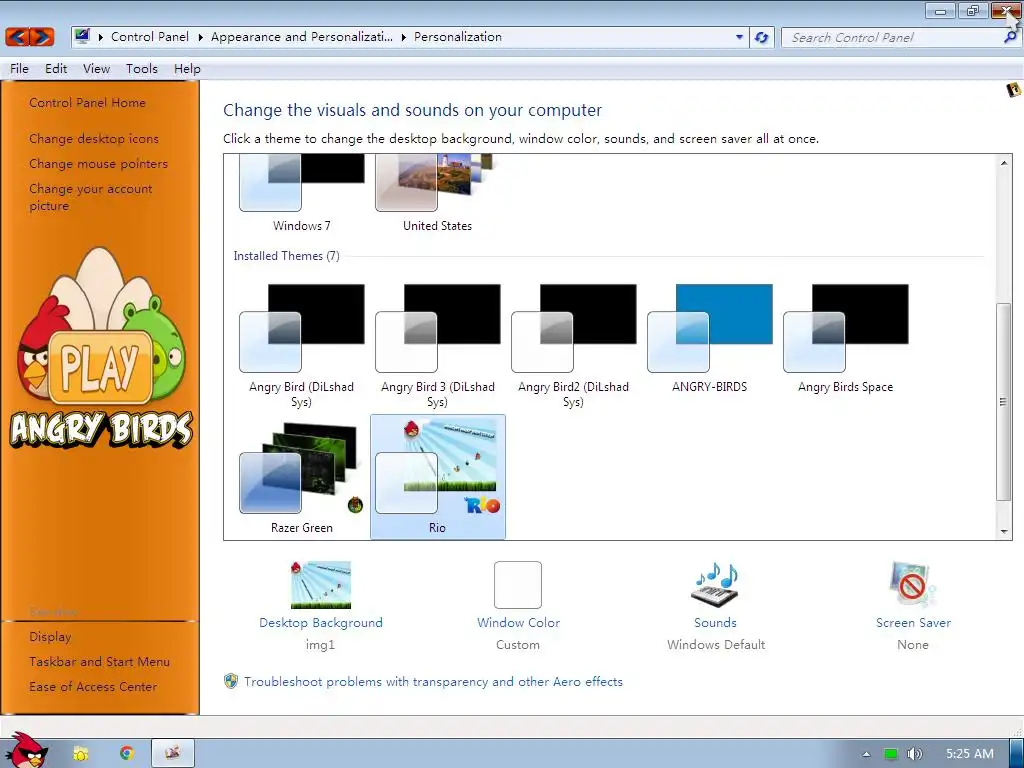This screenshot has height=768, width=1024.
Task: Launch Chrome from the taskbar
Action: pyautogui.click(x=127, y=754)
